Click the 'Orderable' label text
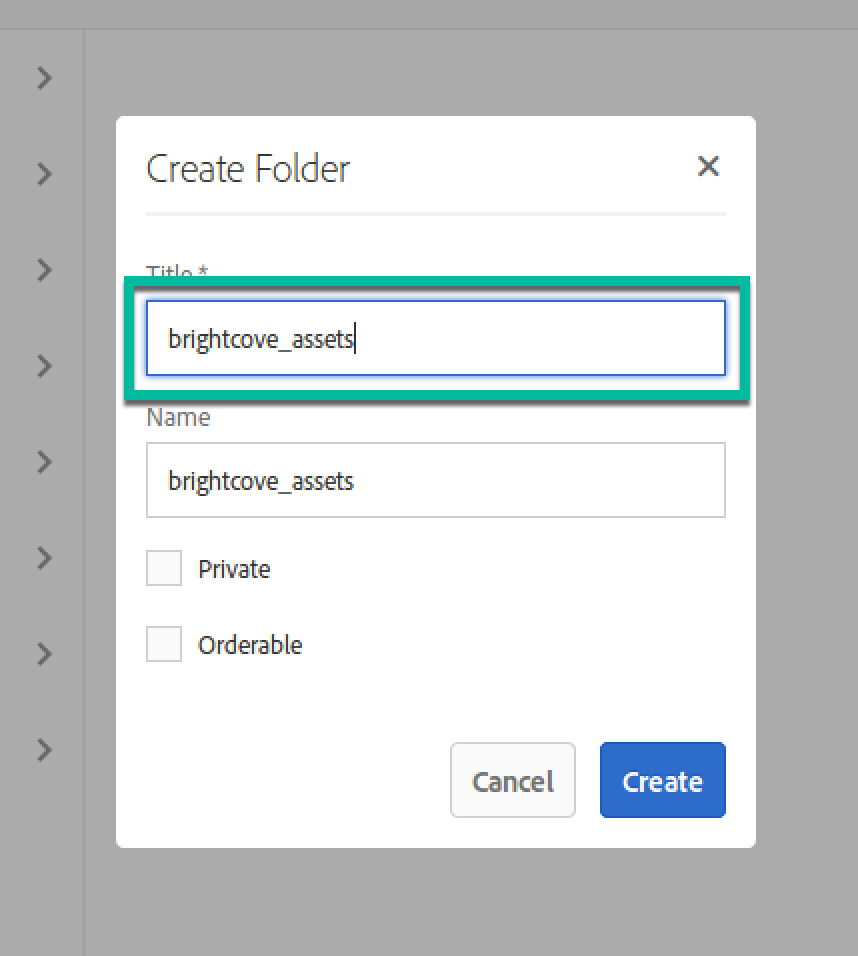The image size is (858, 956). [x=250, y=645]
